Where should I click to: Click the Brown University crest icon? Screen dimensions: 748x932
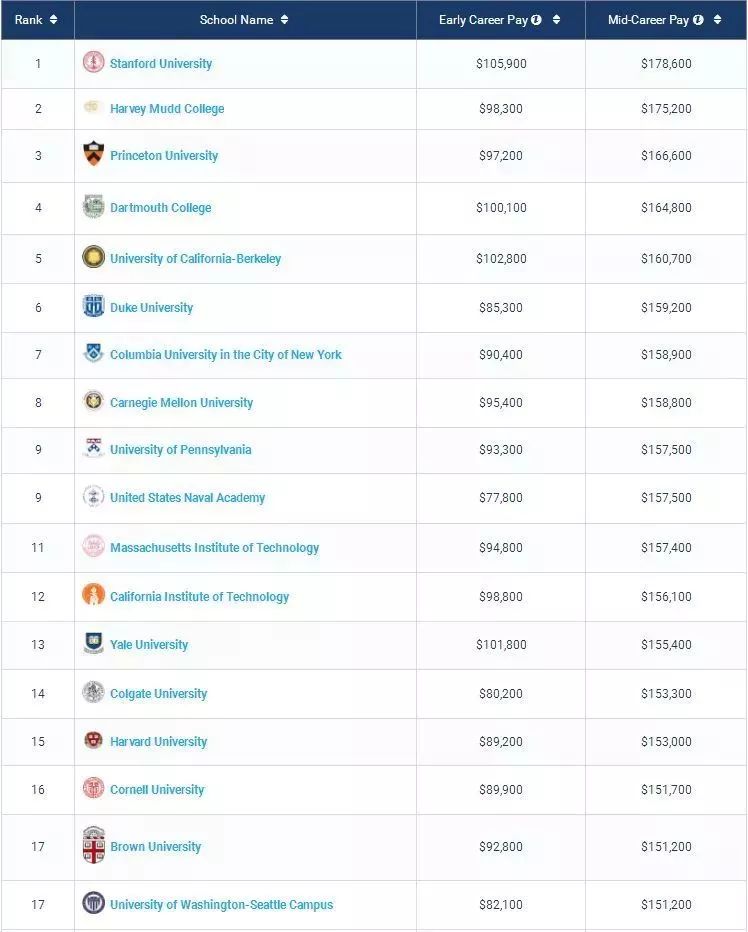93,845
